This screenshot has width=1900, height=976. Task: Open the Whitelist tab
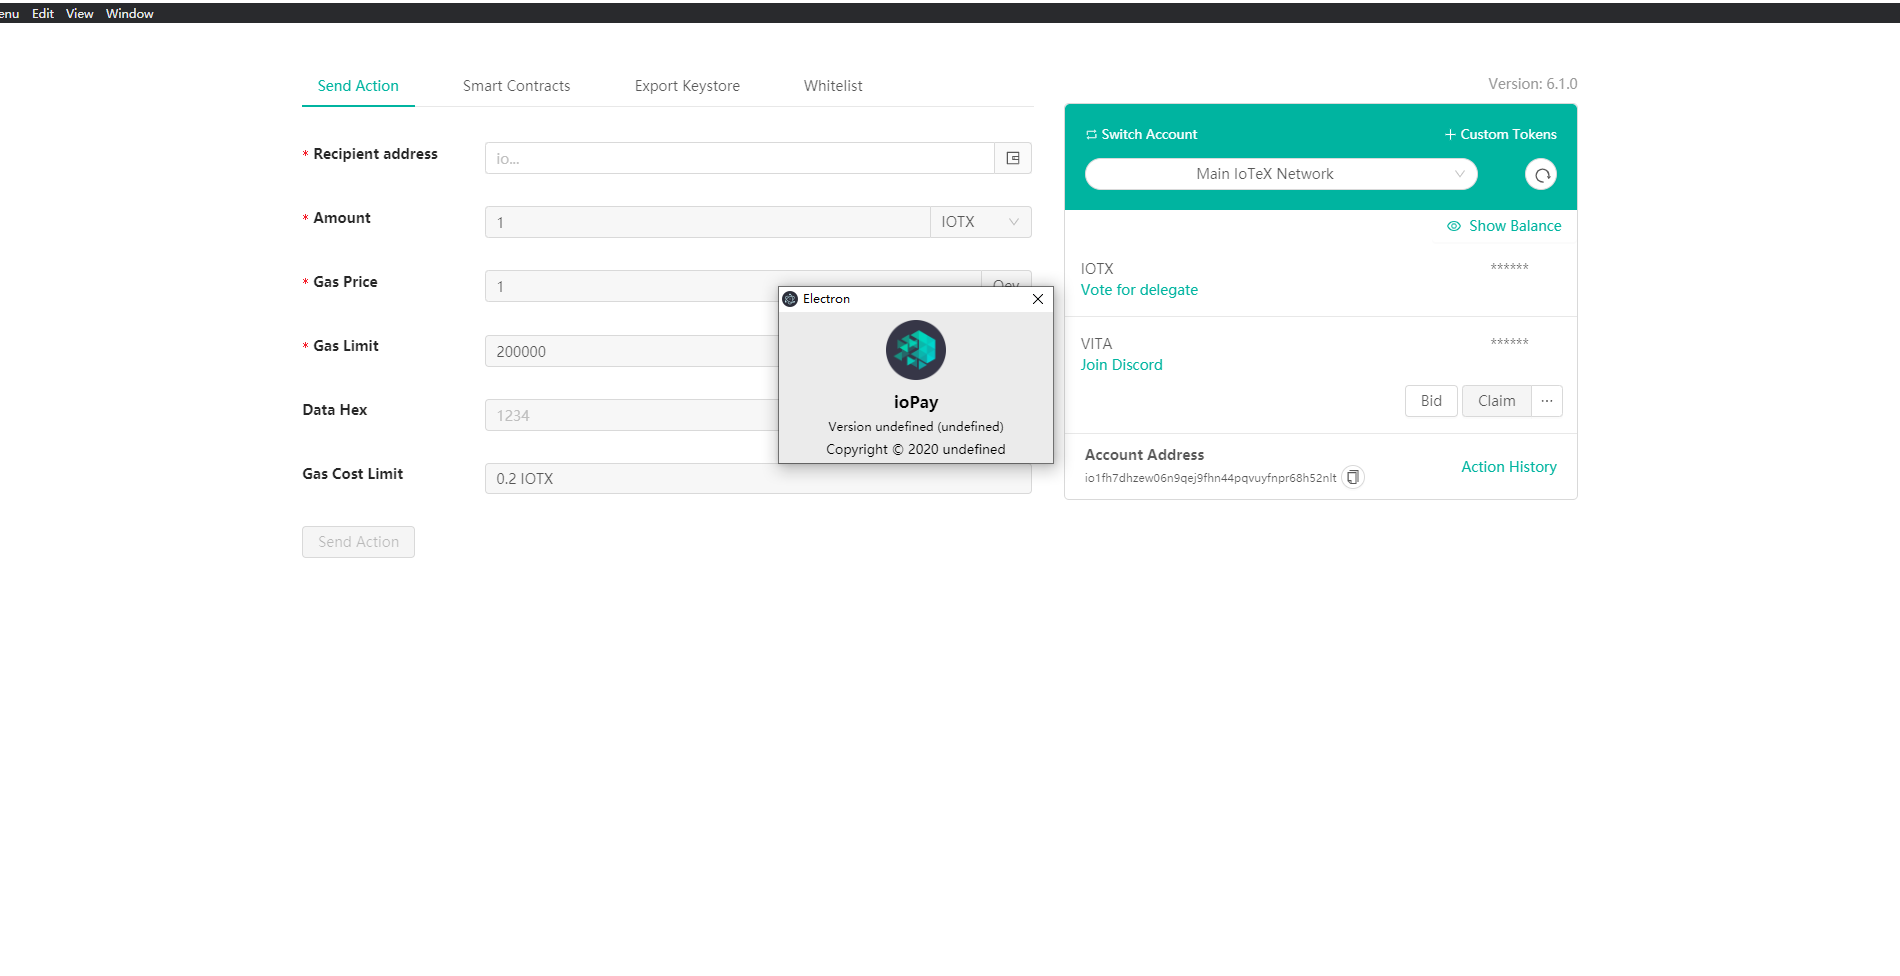(x=832, y=85)
